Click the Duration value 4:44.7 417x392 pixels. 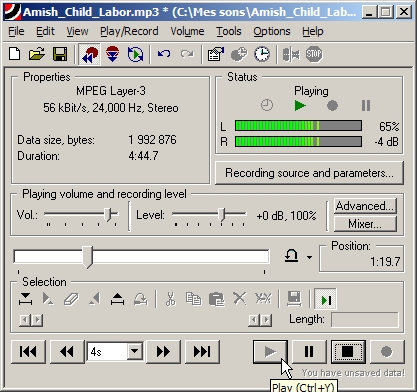click(x=143, y=156)
